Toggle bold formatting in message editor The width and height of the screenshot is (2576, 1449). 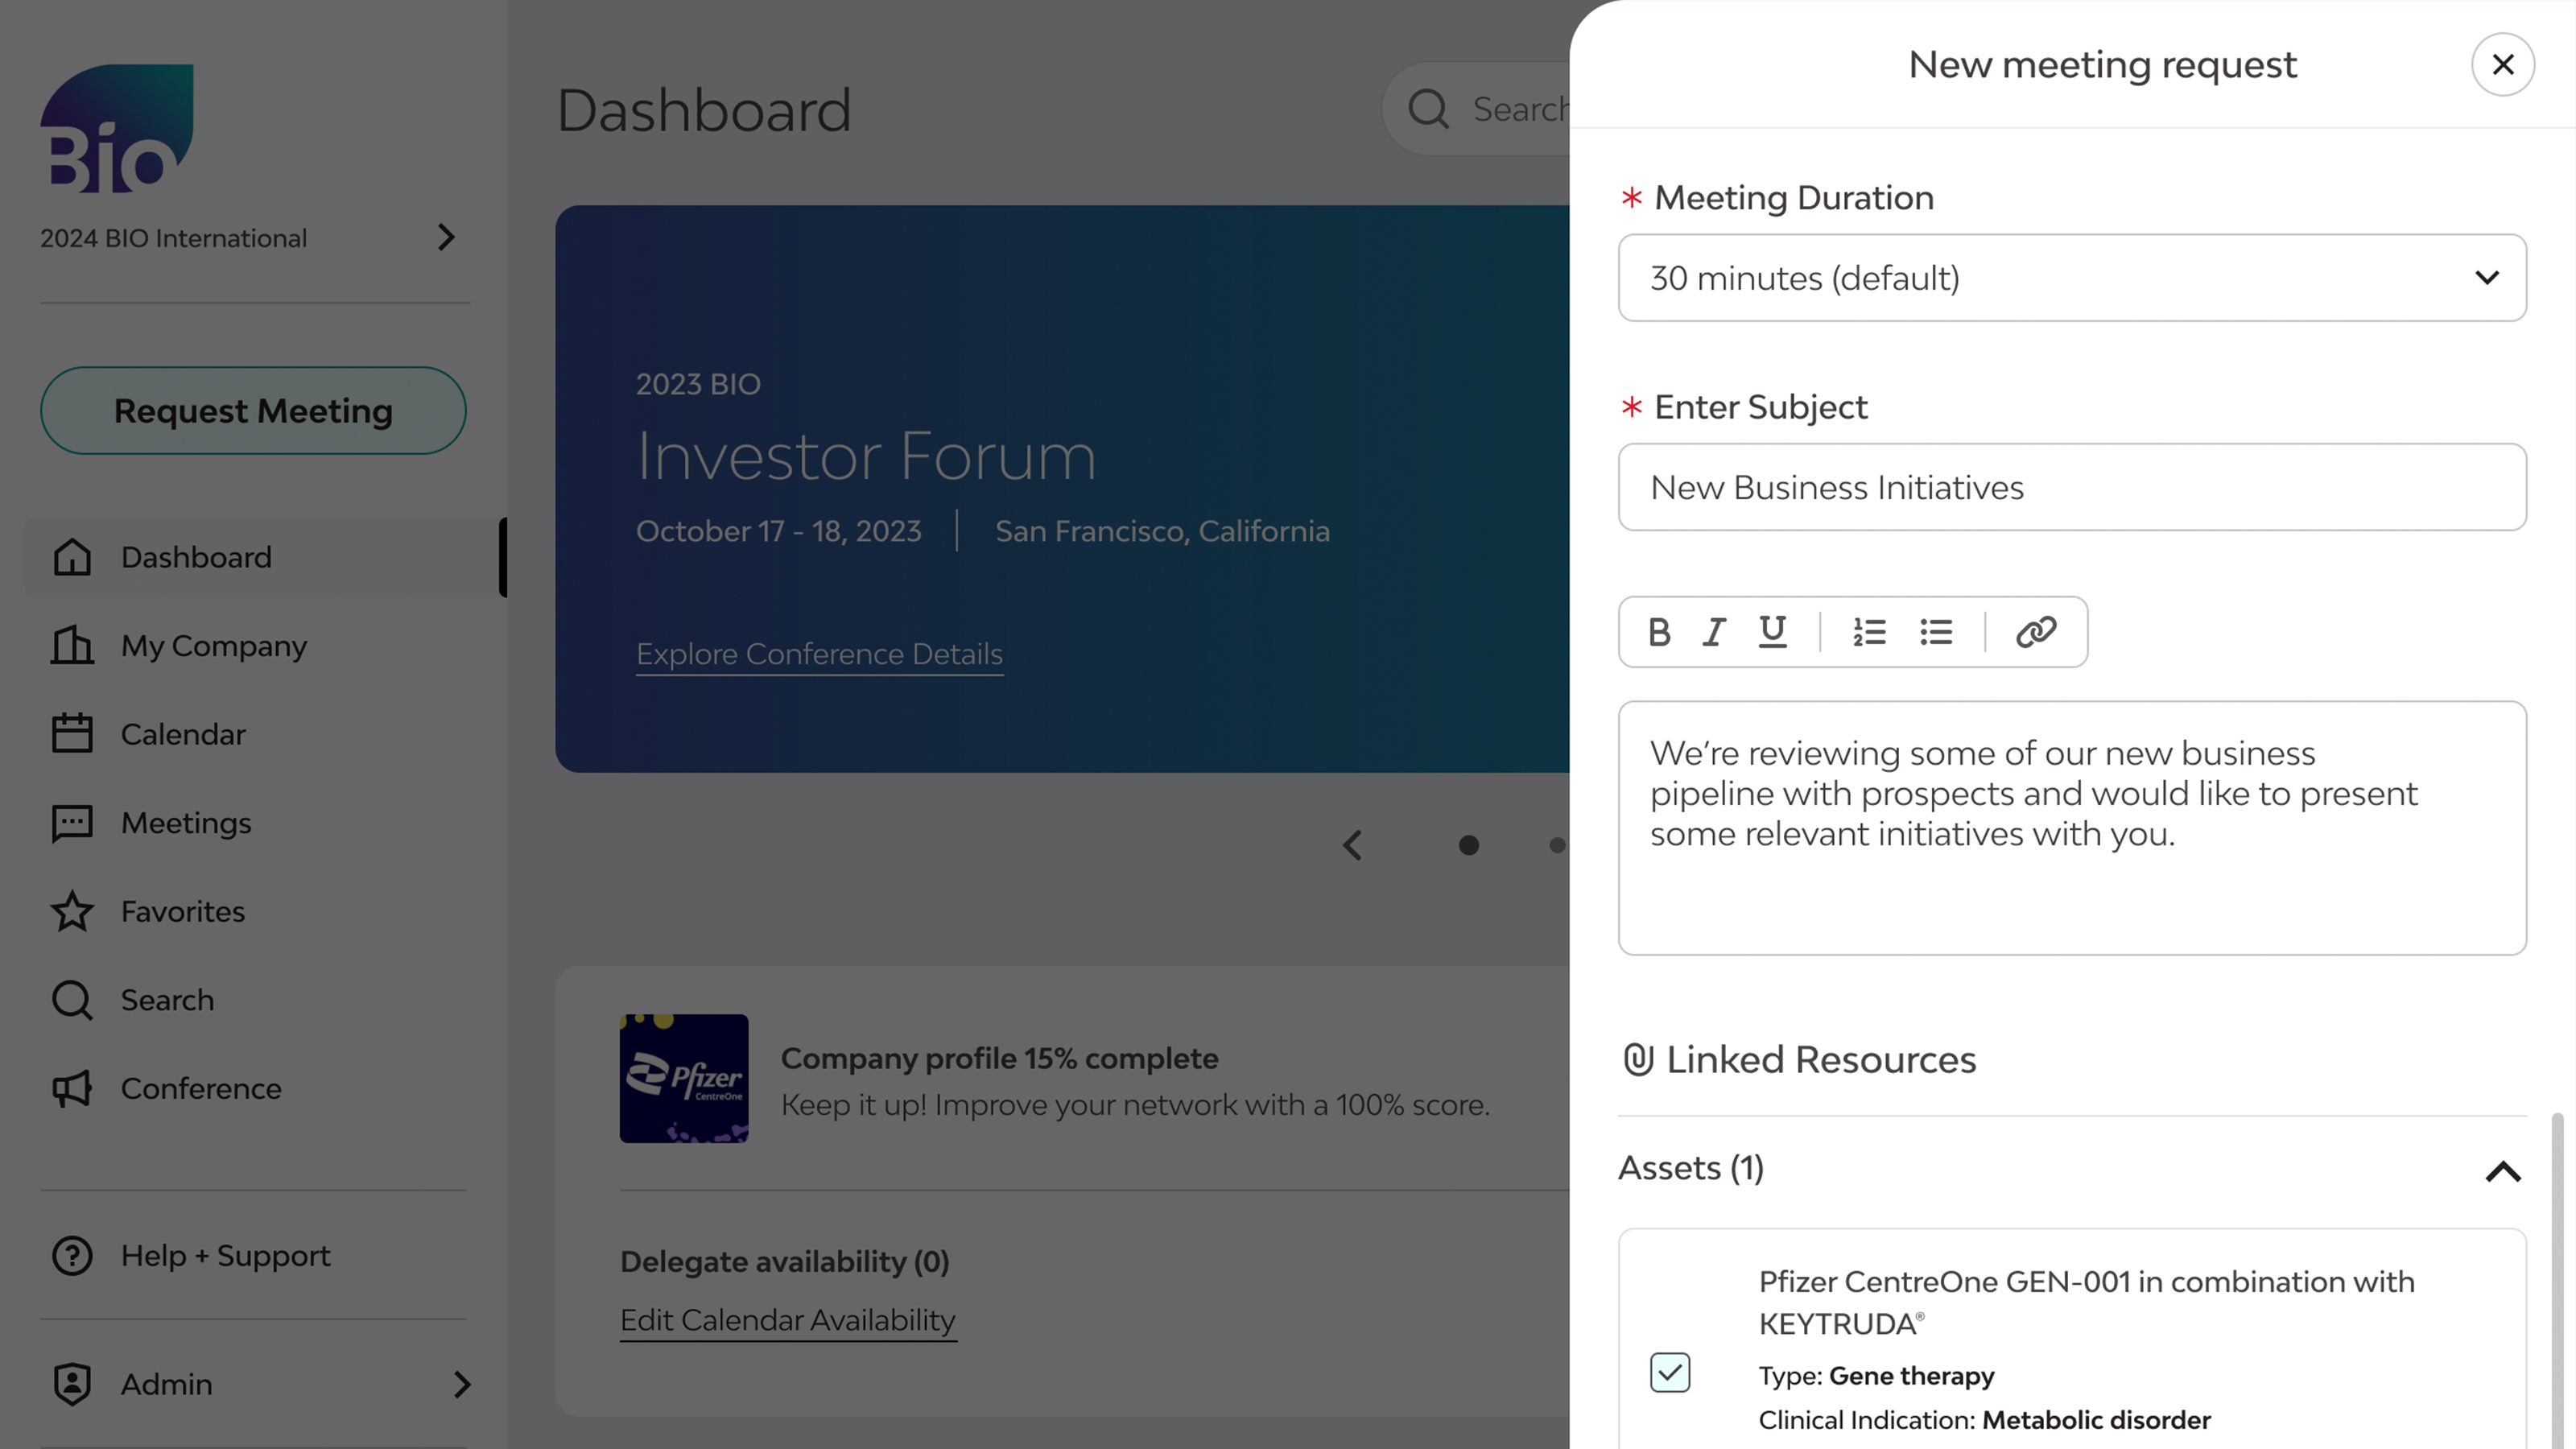[1659, 632]
